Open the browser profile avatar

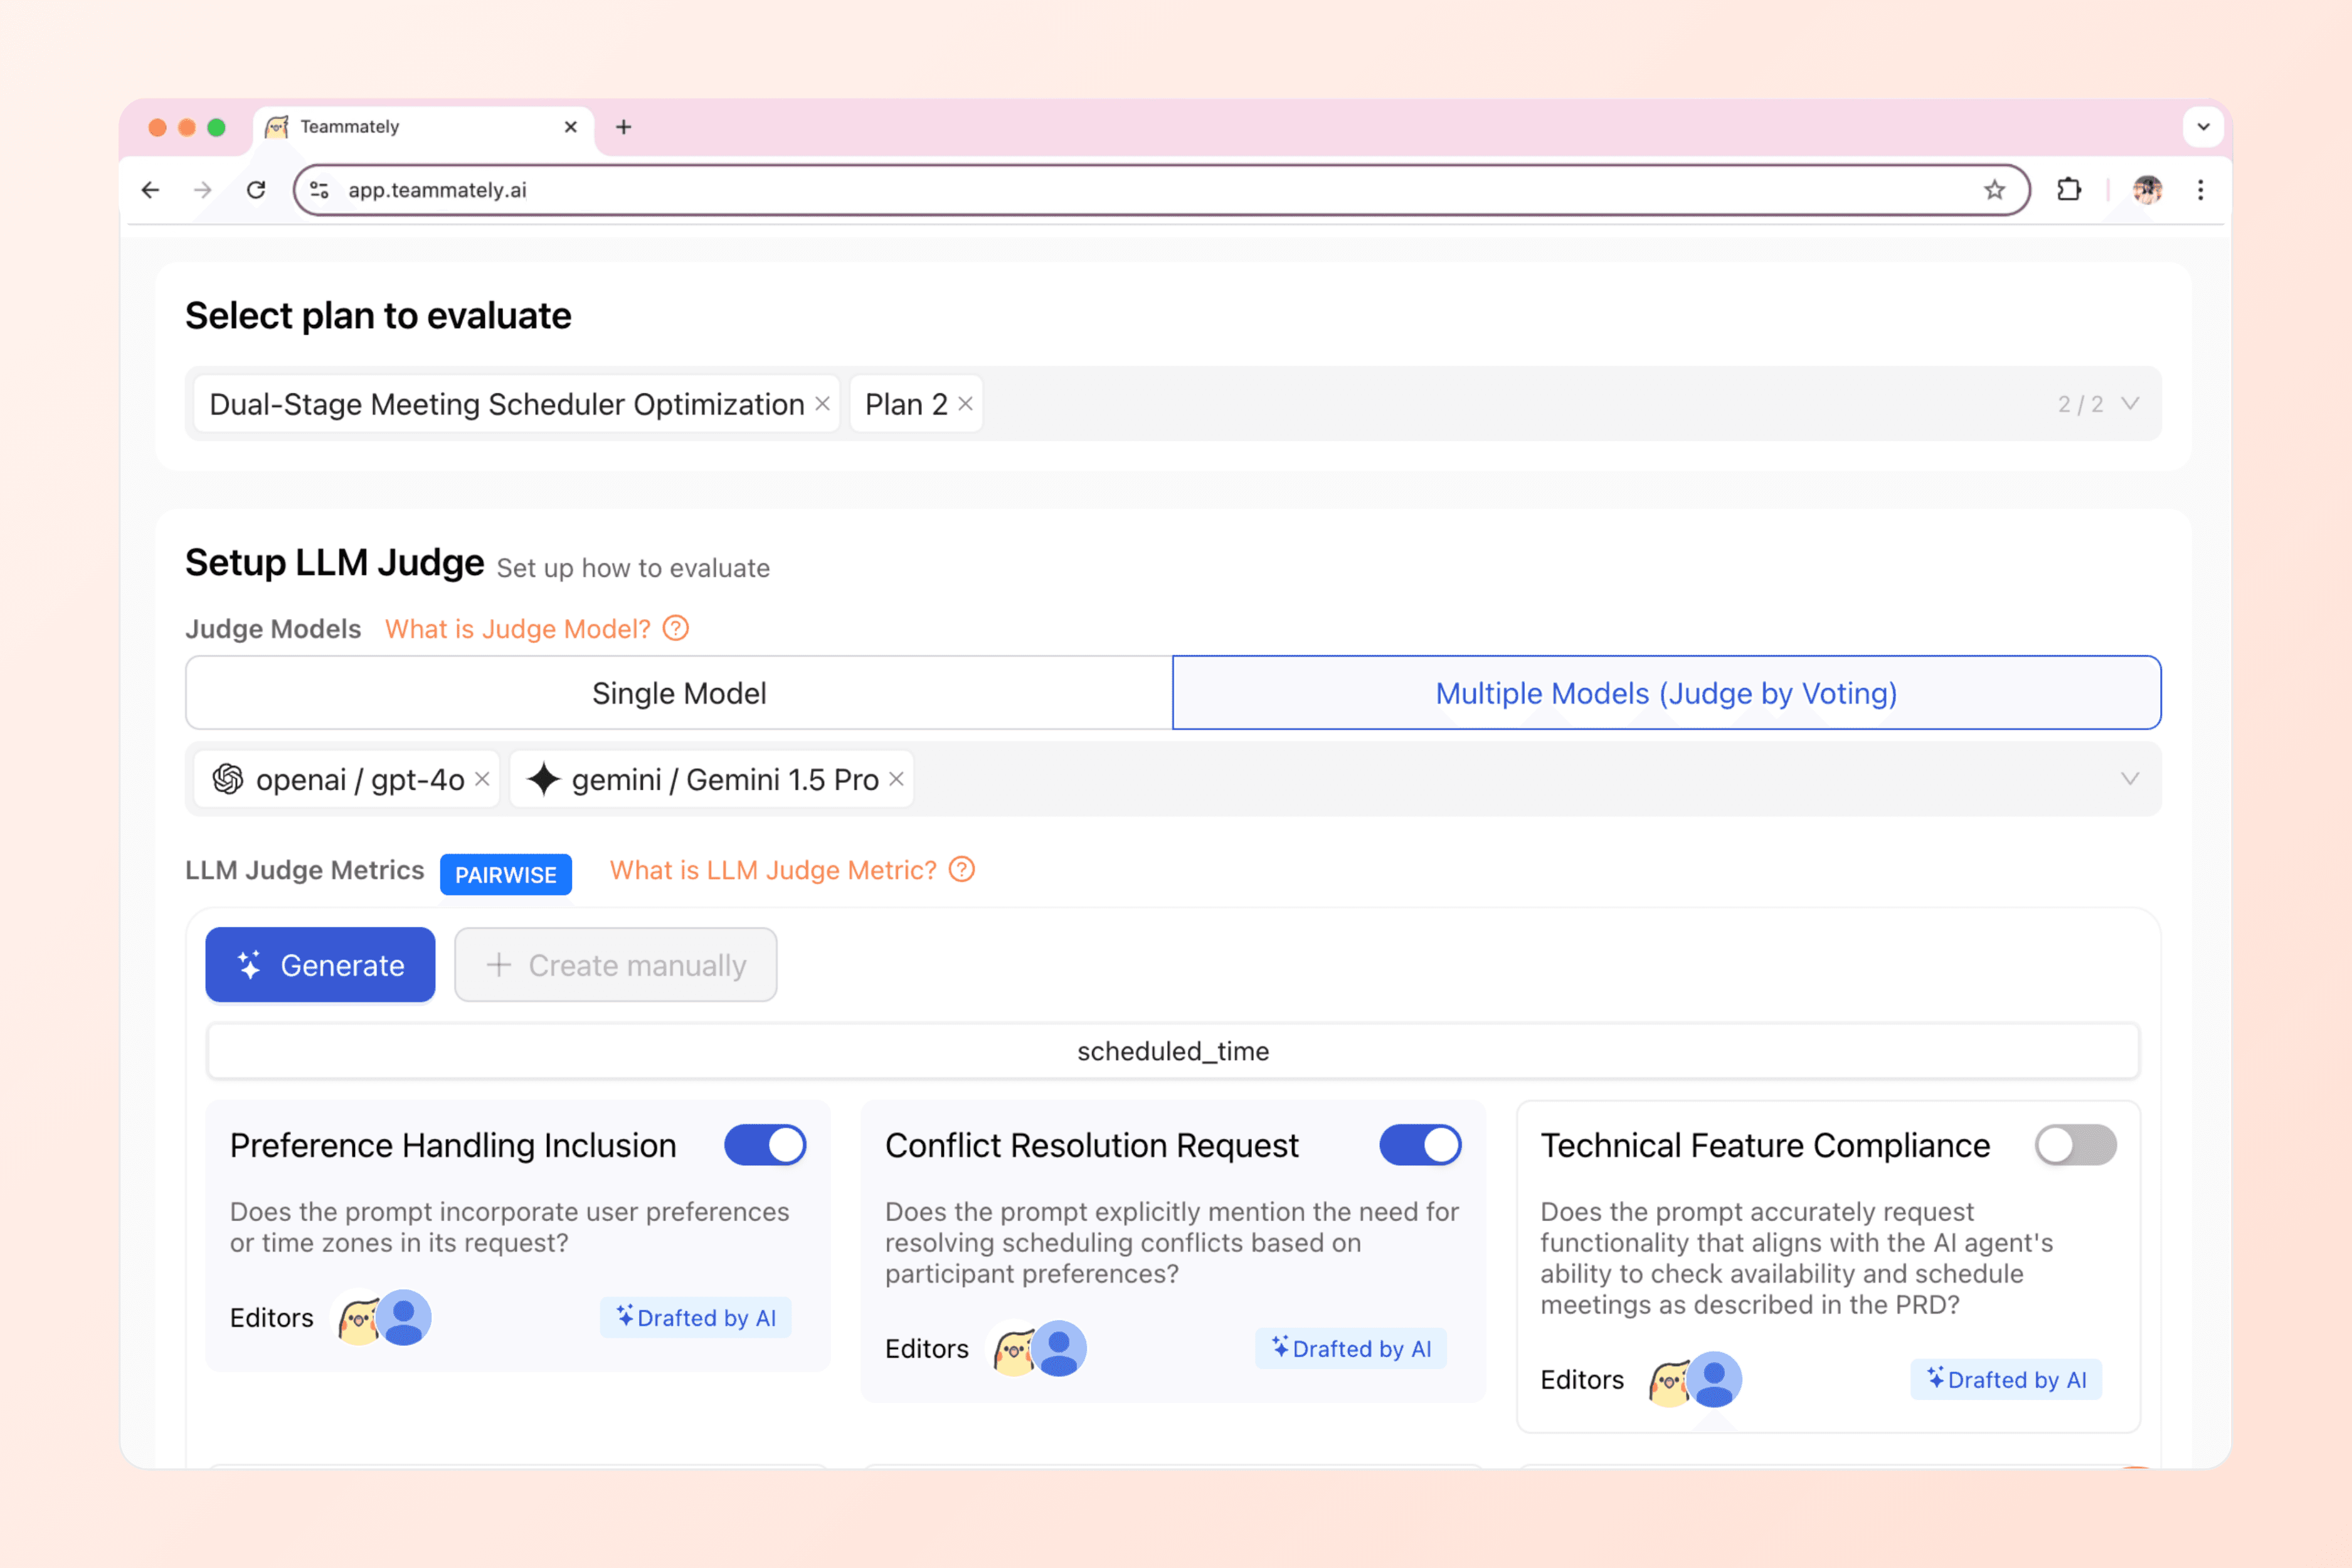tap(2147, 190)
